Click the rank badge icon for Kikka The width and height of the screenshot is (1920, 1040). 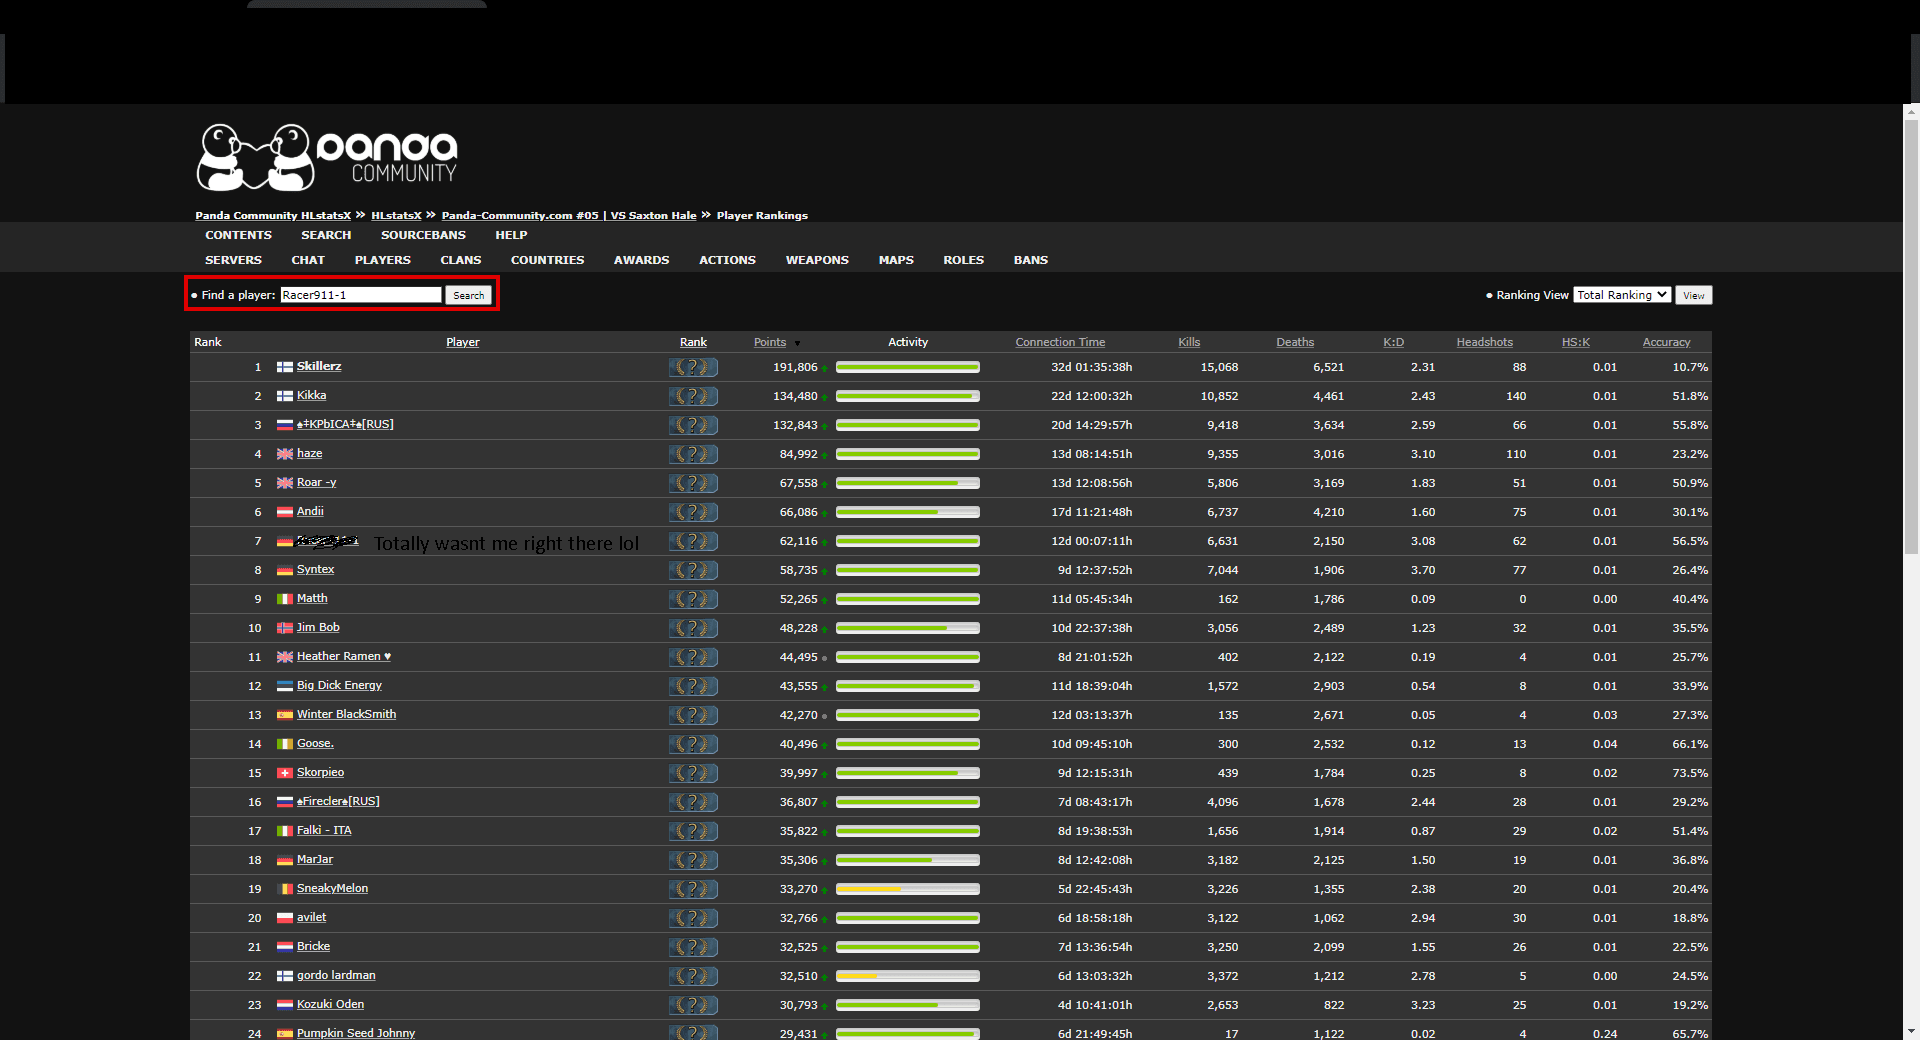[693, 396]
